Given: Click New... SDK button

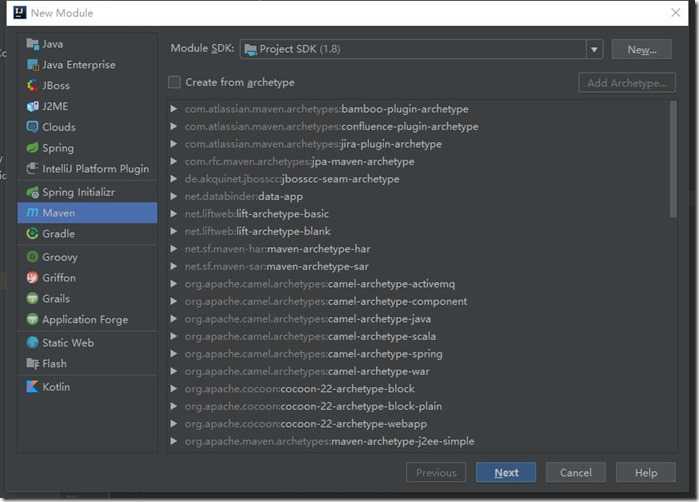Looking at the screenshot, I should coord(641,49).
